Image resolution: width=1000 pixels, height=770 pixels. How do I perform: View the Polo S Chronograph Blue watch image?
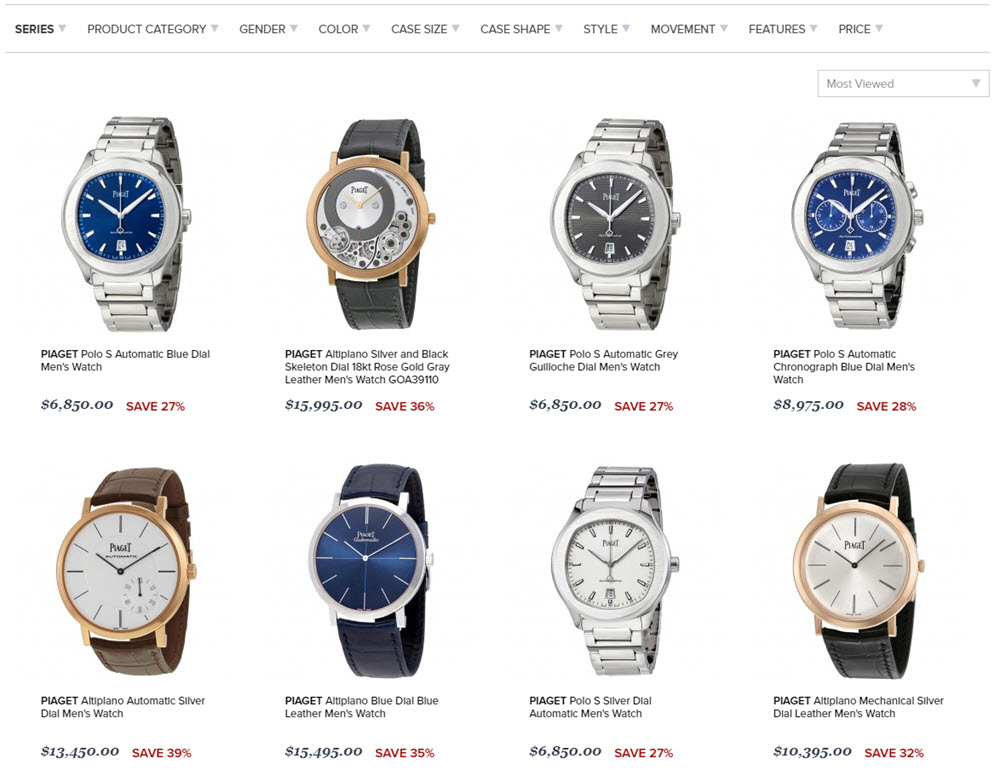coord(858,225)
